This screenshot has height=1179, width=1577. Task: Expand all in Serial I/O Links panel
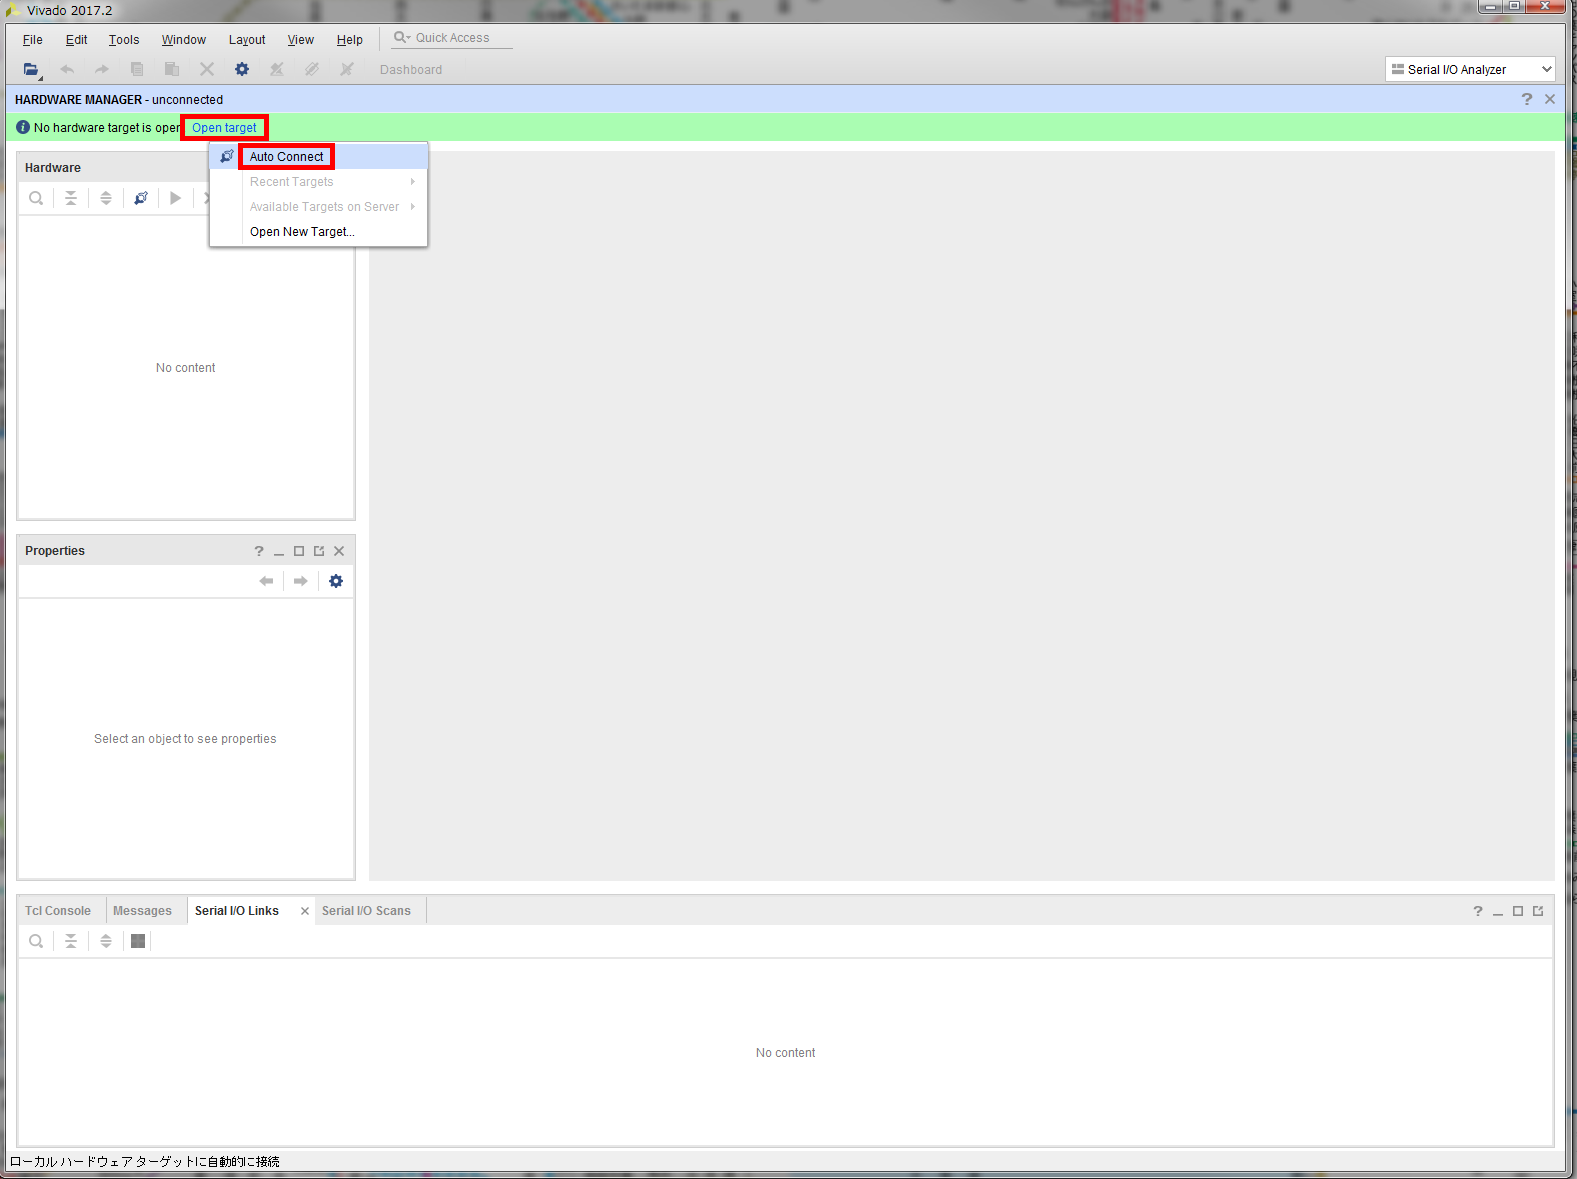pyautogui.click(x=106, y=941)
